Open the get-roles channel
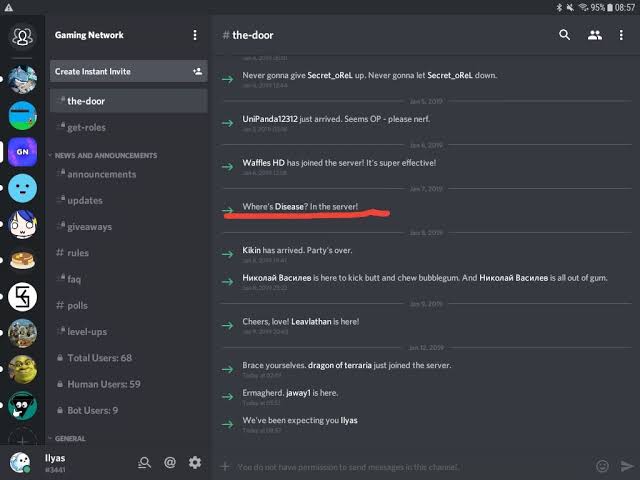The image size is (640, 480). [x=86, y=127]
